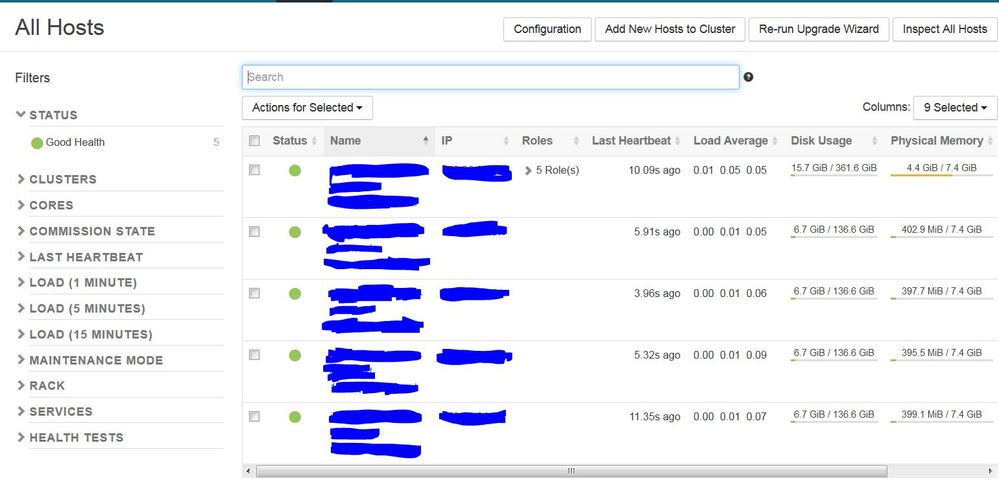Click the horizontal scrollbar left arrow

pos(248,471)
